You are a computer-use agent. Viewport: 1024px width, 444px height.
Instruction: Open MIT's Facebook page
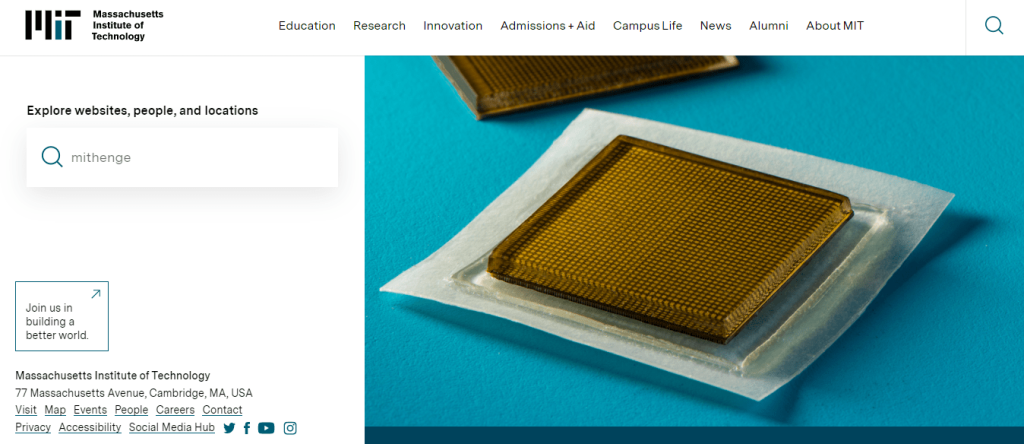247,428
